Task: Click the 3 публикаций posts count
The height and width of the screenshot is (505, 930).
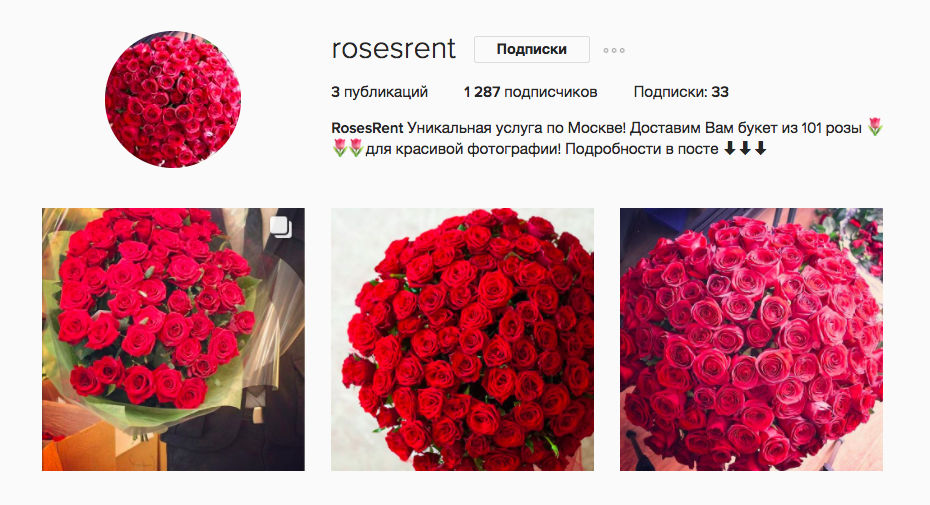Action: pos(380,92)
